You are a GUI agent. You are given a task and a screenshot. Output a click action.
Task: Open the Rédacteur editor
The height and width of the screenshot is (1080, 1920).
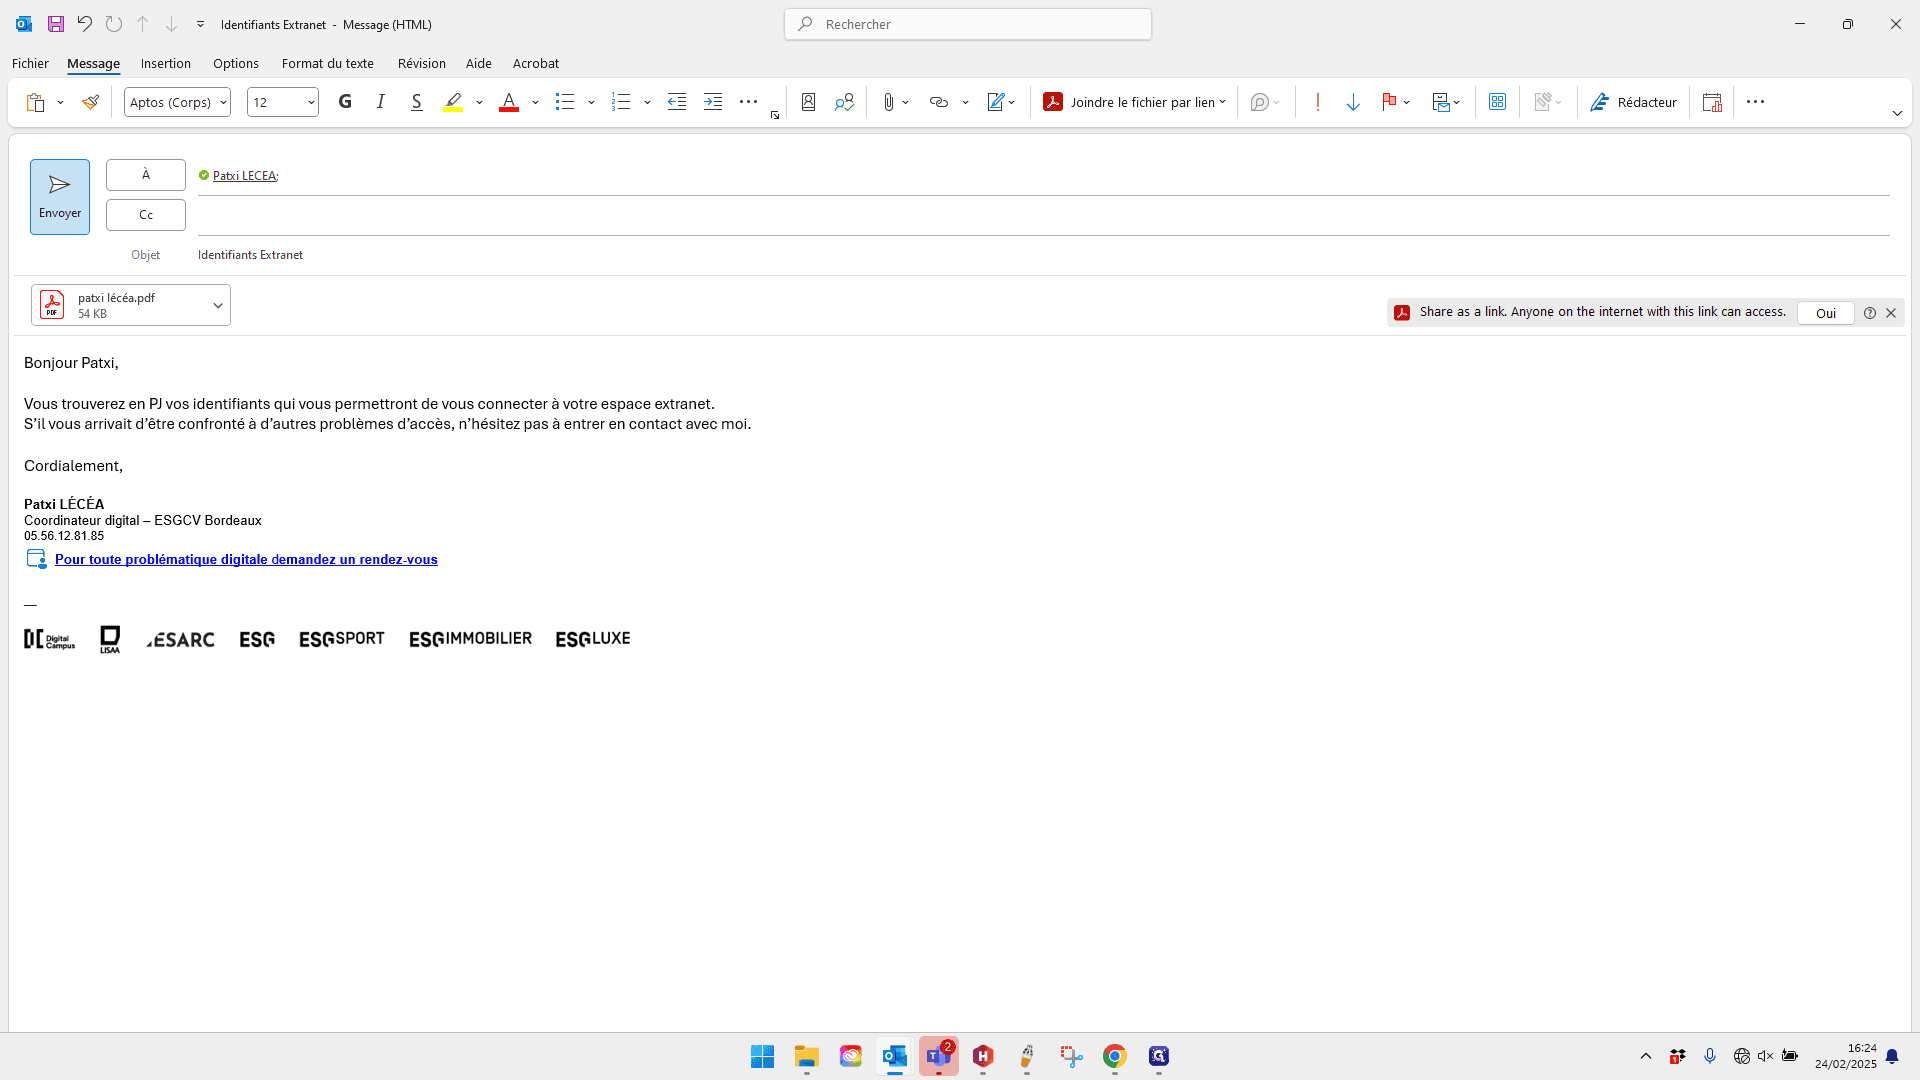(1633, 102)
